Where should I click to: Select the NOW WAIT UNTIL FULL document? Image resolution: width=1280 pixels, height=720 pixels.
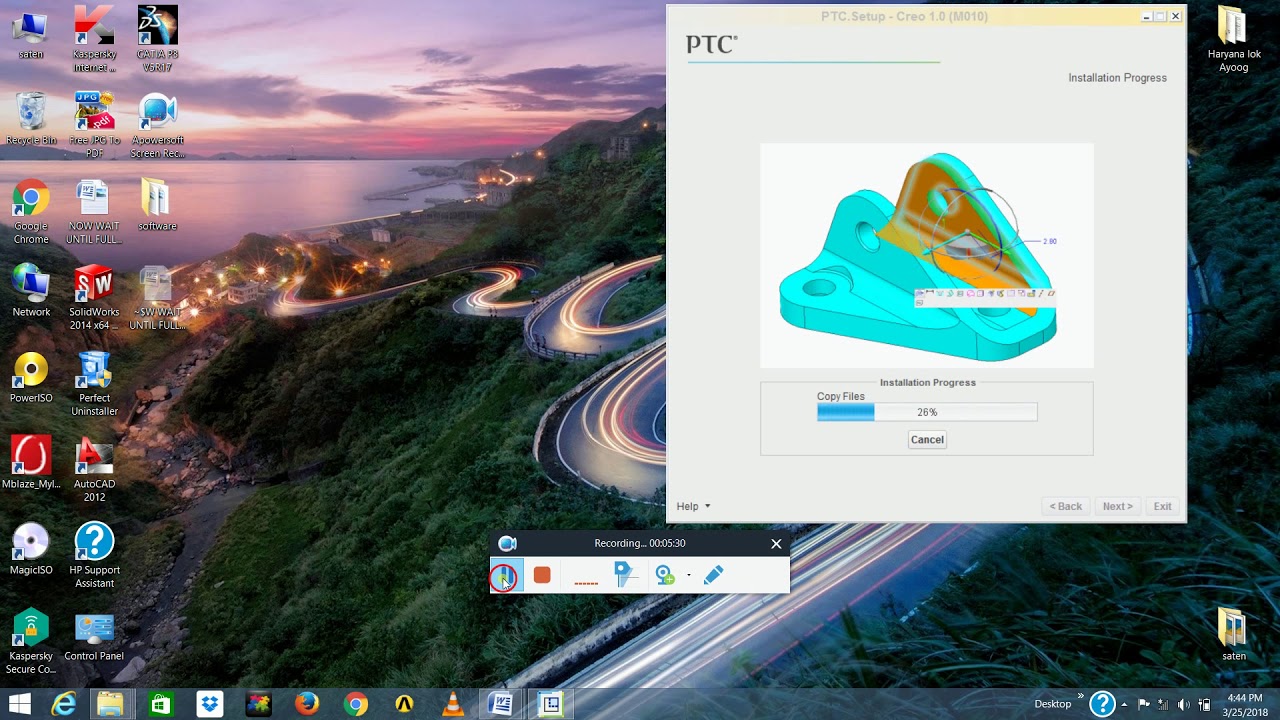tap(94, 212)
